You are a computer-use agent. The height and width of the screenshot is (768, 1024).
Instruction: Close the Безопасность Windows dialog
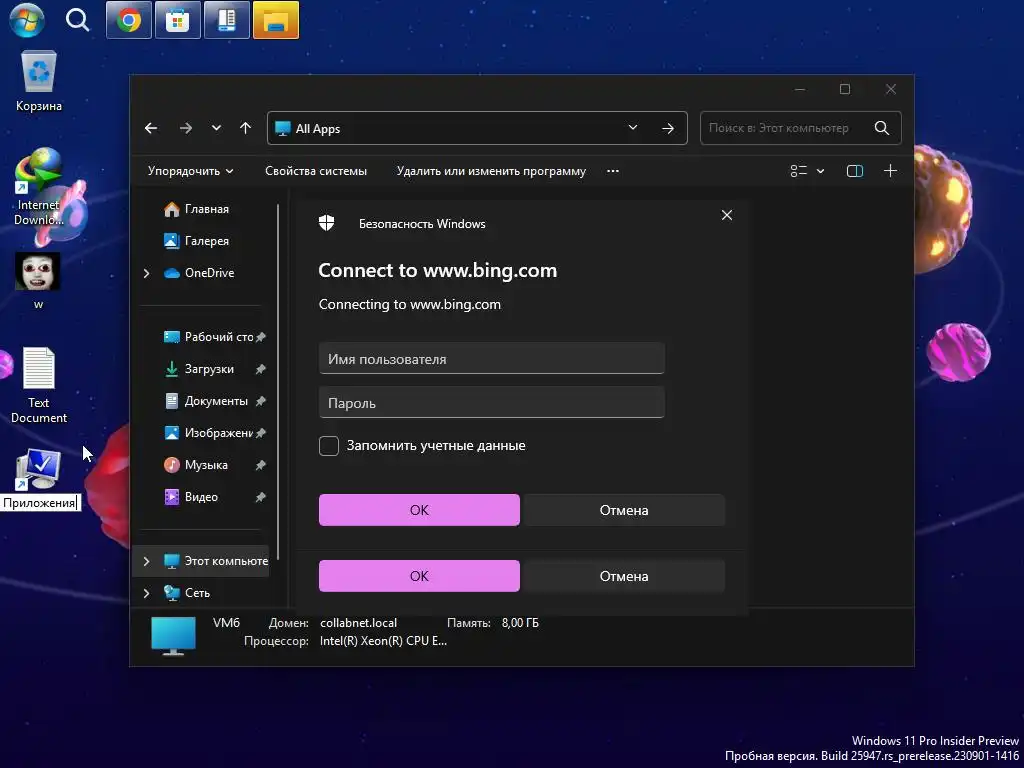click(x=727, y=216)
